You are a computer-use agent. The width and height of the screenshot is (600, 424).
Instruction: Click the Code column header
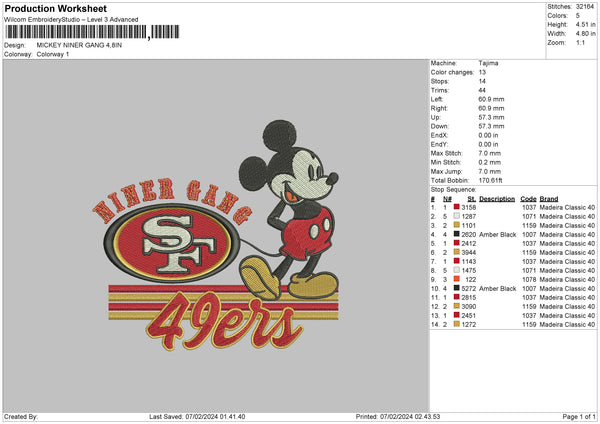(528, 199)
